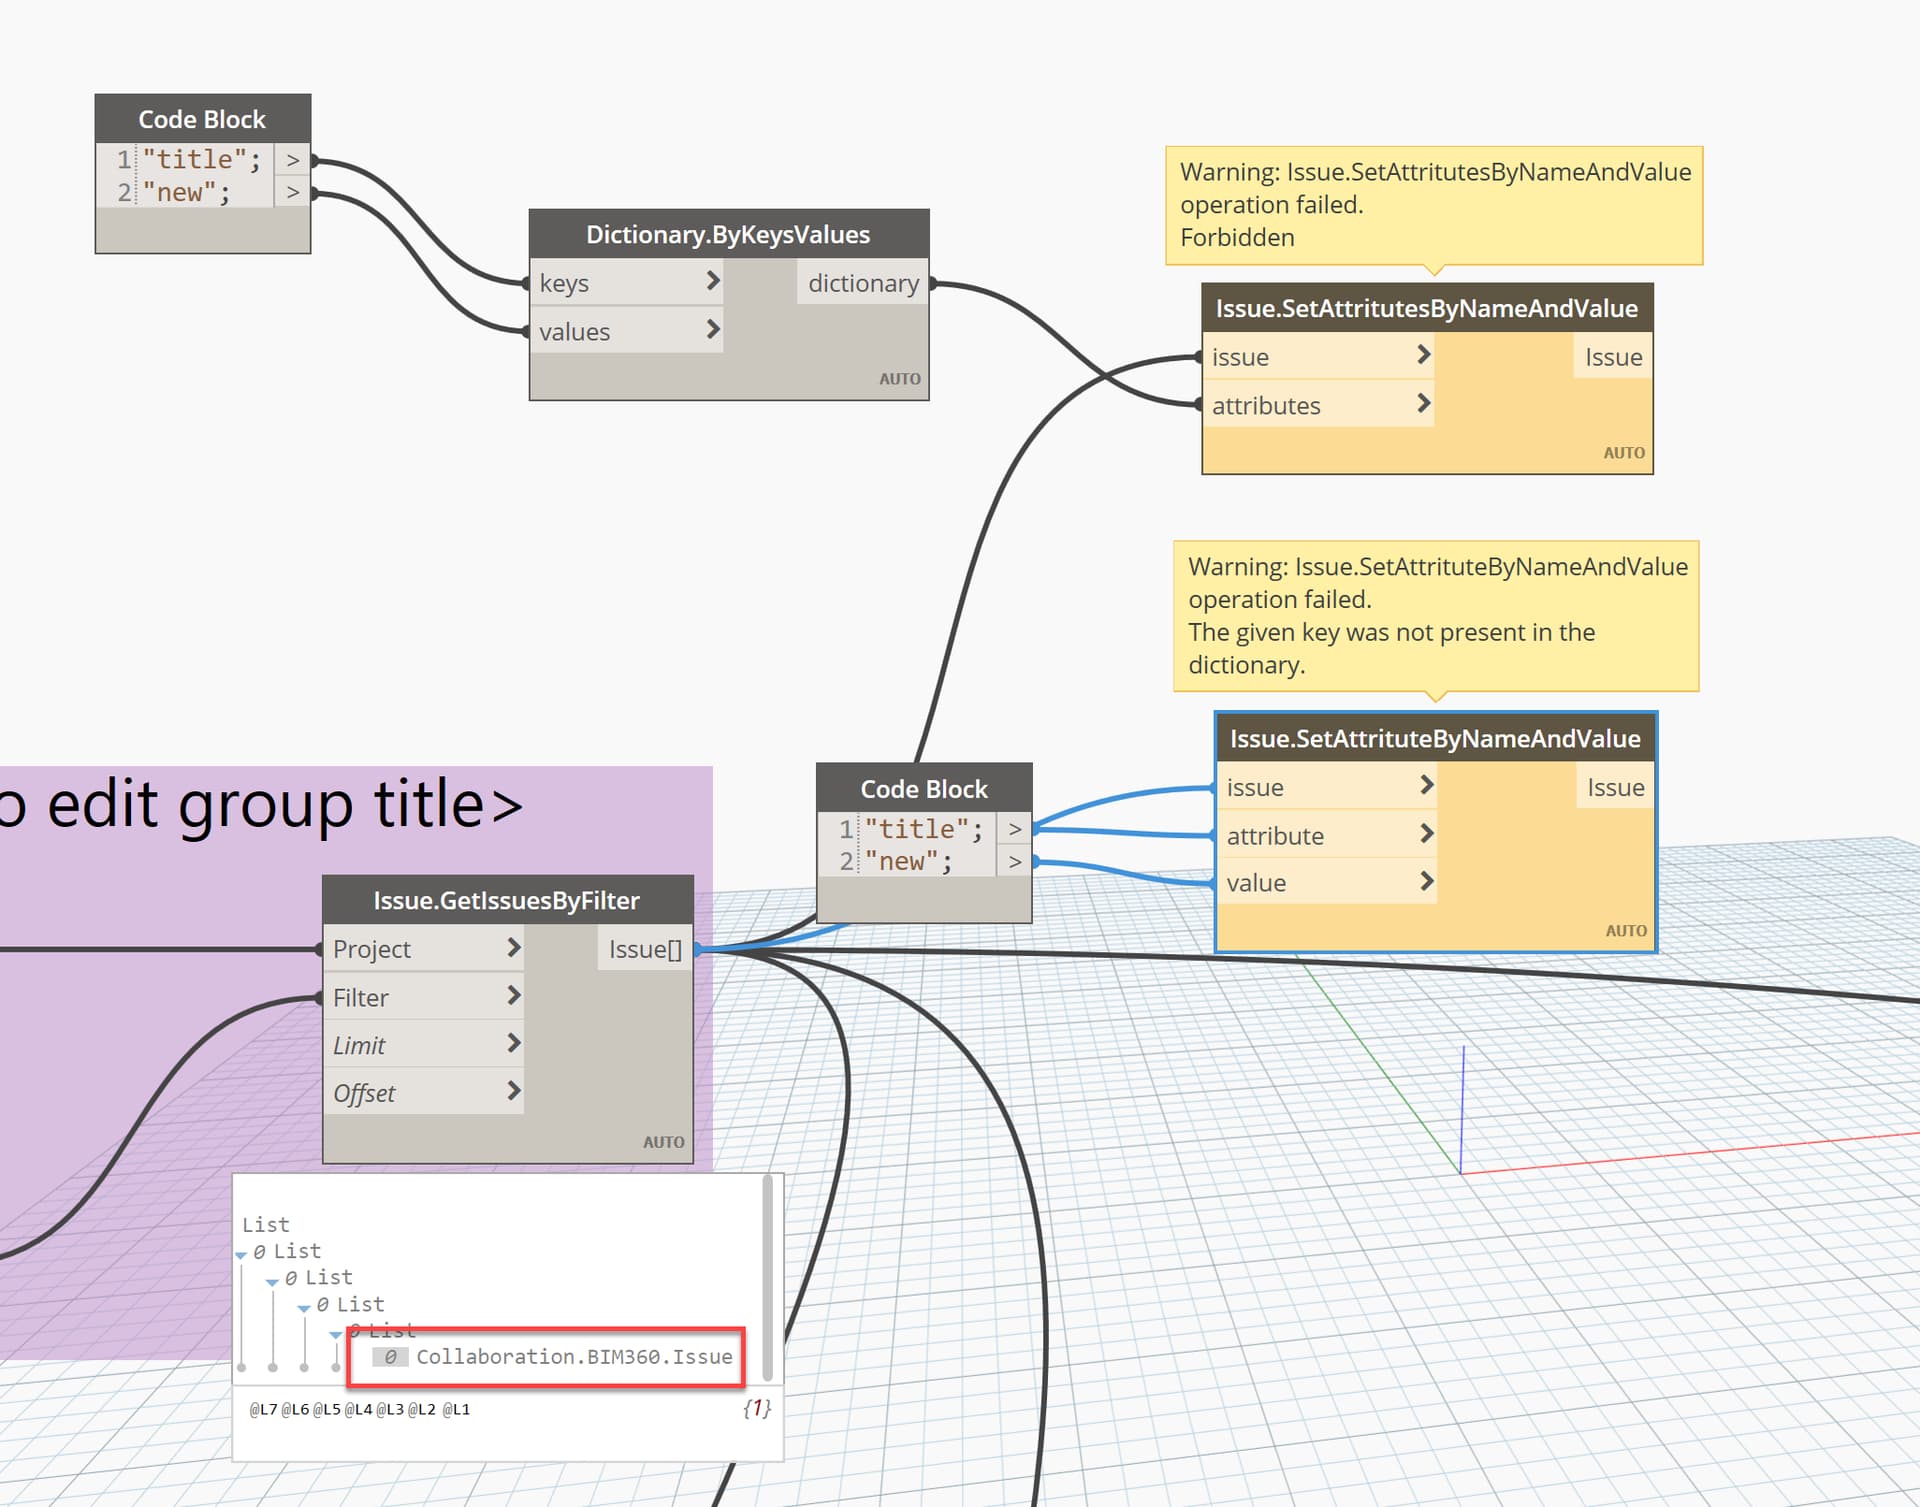Click Offset port chevron on GetIssuesByFilter
Image resolution: width=1920 pixels, height=1507 pixels.
point(513,1090)
